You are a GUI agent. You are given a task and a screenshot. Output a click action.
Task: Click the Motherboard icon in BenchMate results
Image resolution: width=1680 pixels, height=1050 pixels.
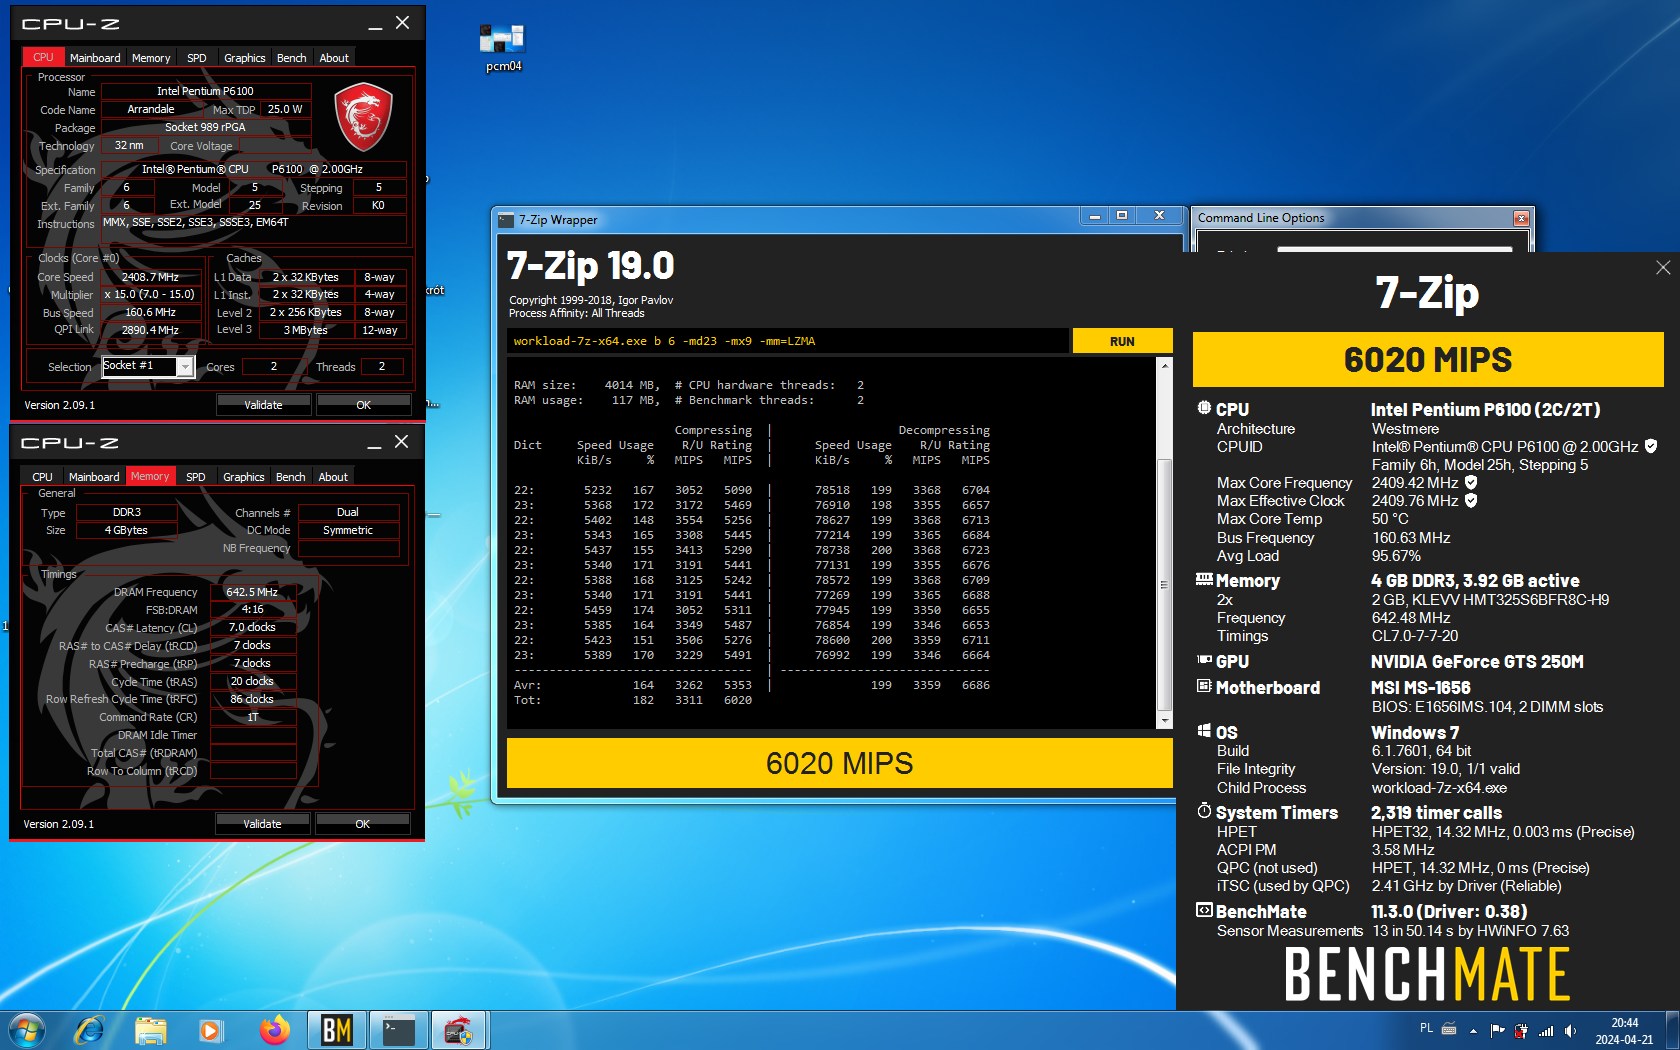coord(1204,686)
